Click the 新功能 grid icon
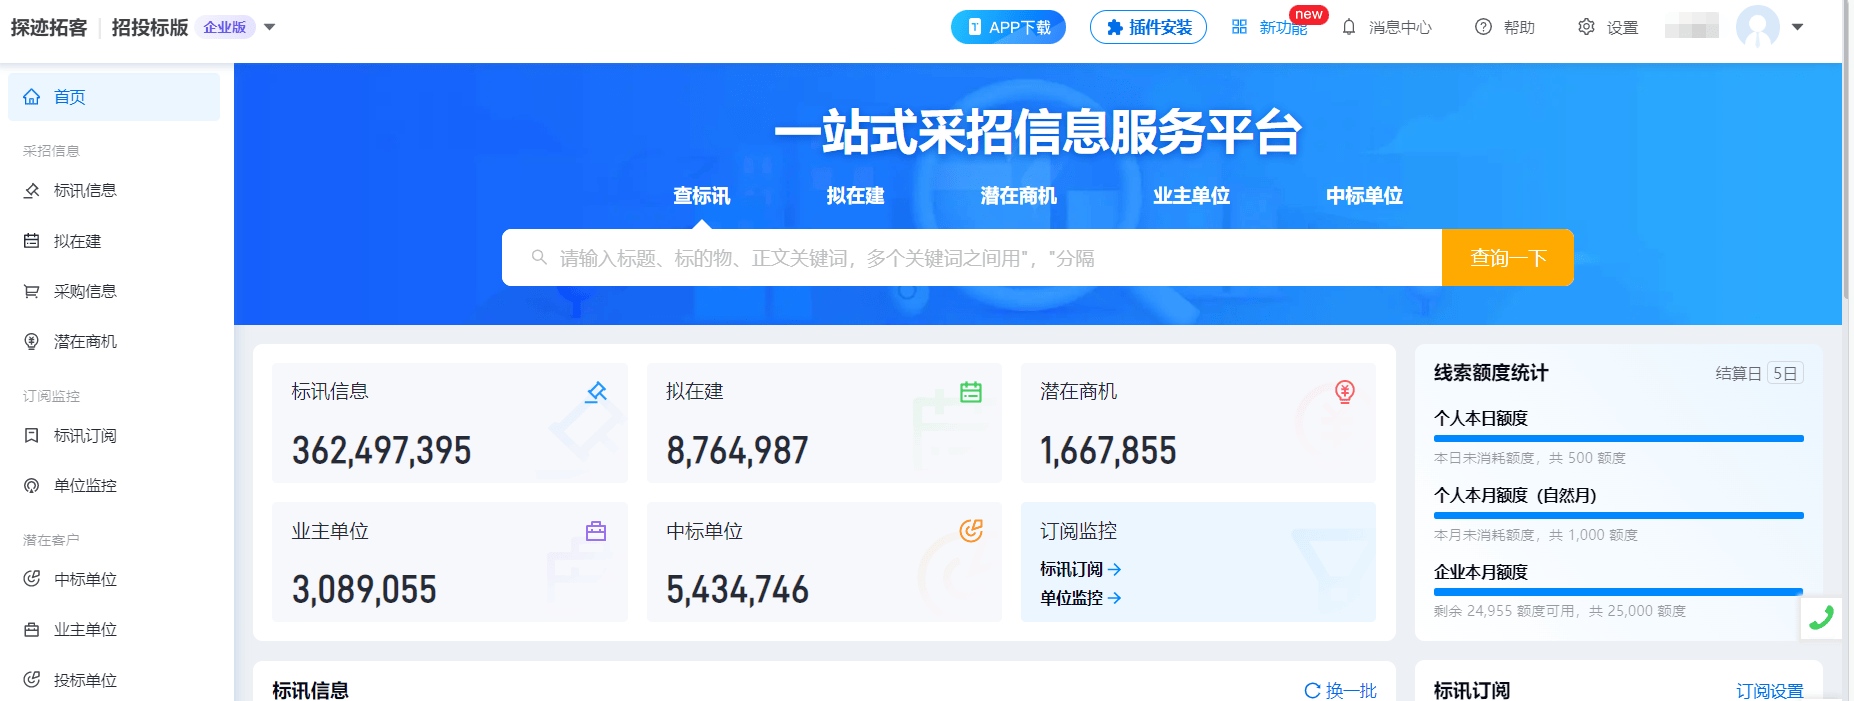The width and height of the screenshot is (1854, 701). (1239, 27)
